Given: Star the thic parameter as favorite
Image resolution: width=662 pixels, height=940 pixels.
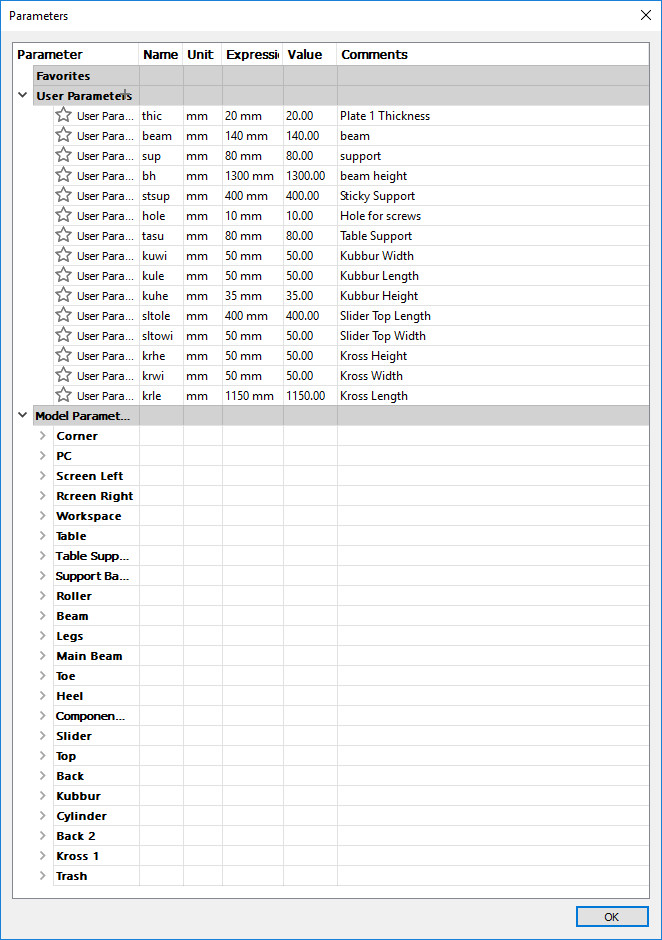Looking at the screenshot, I should pos(63,115).
